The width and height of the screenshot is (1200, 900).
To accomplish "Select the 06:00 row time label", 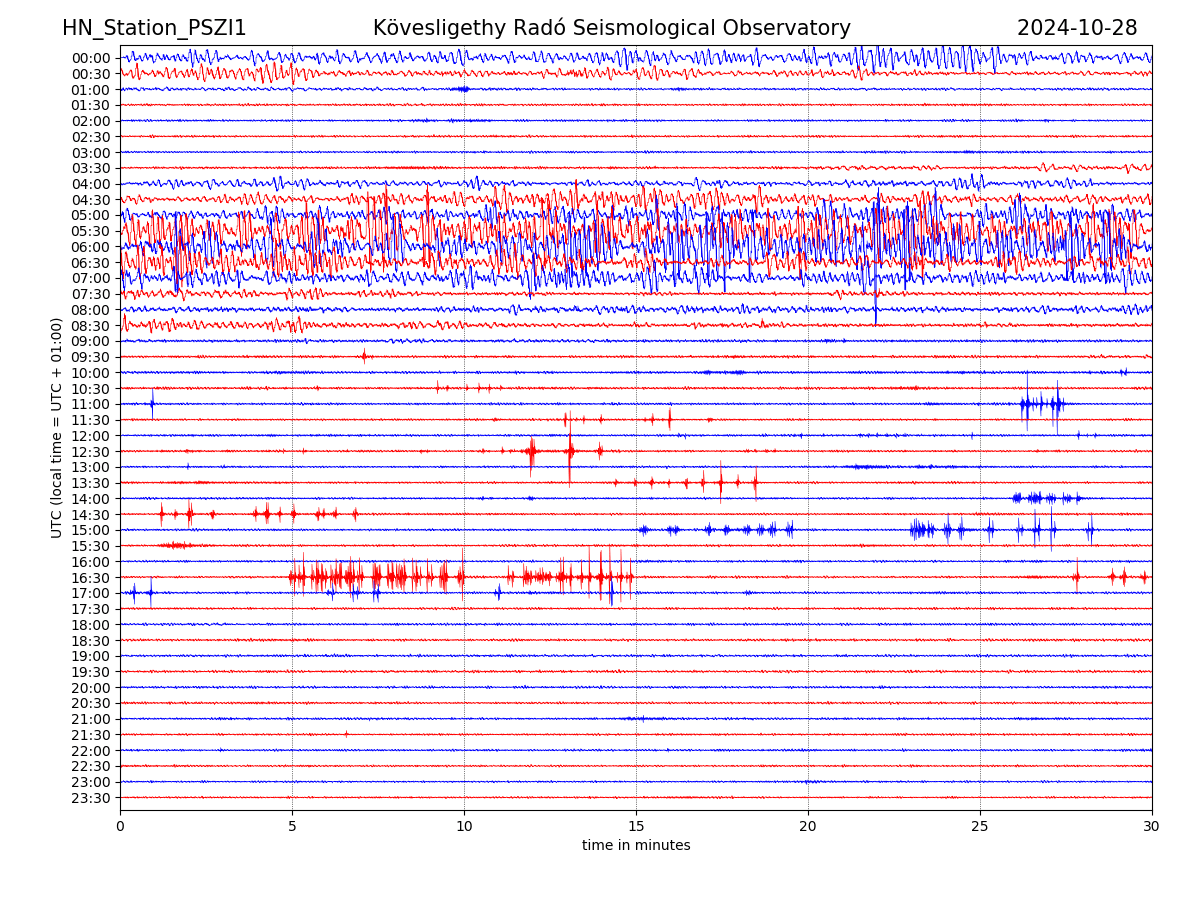I will pos(90,247).
